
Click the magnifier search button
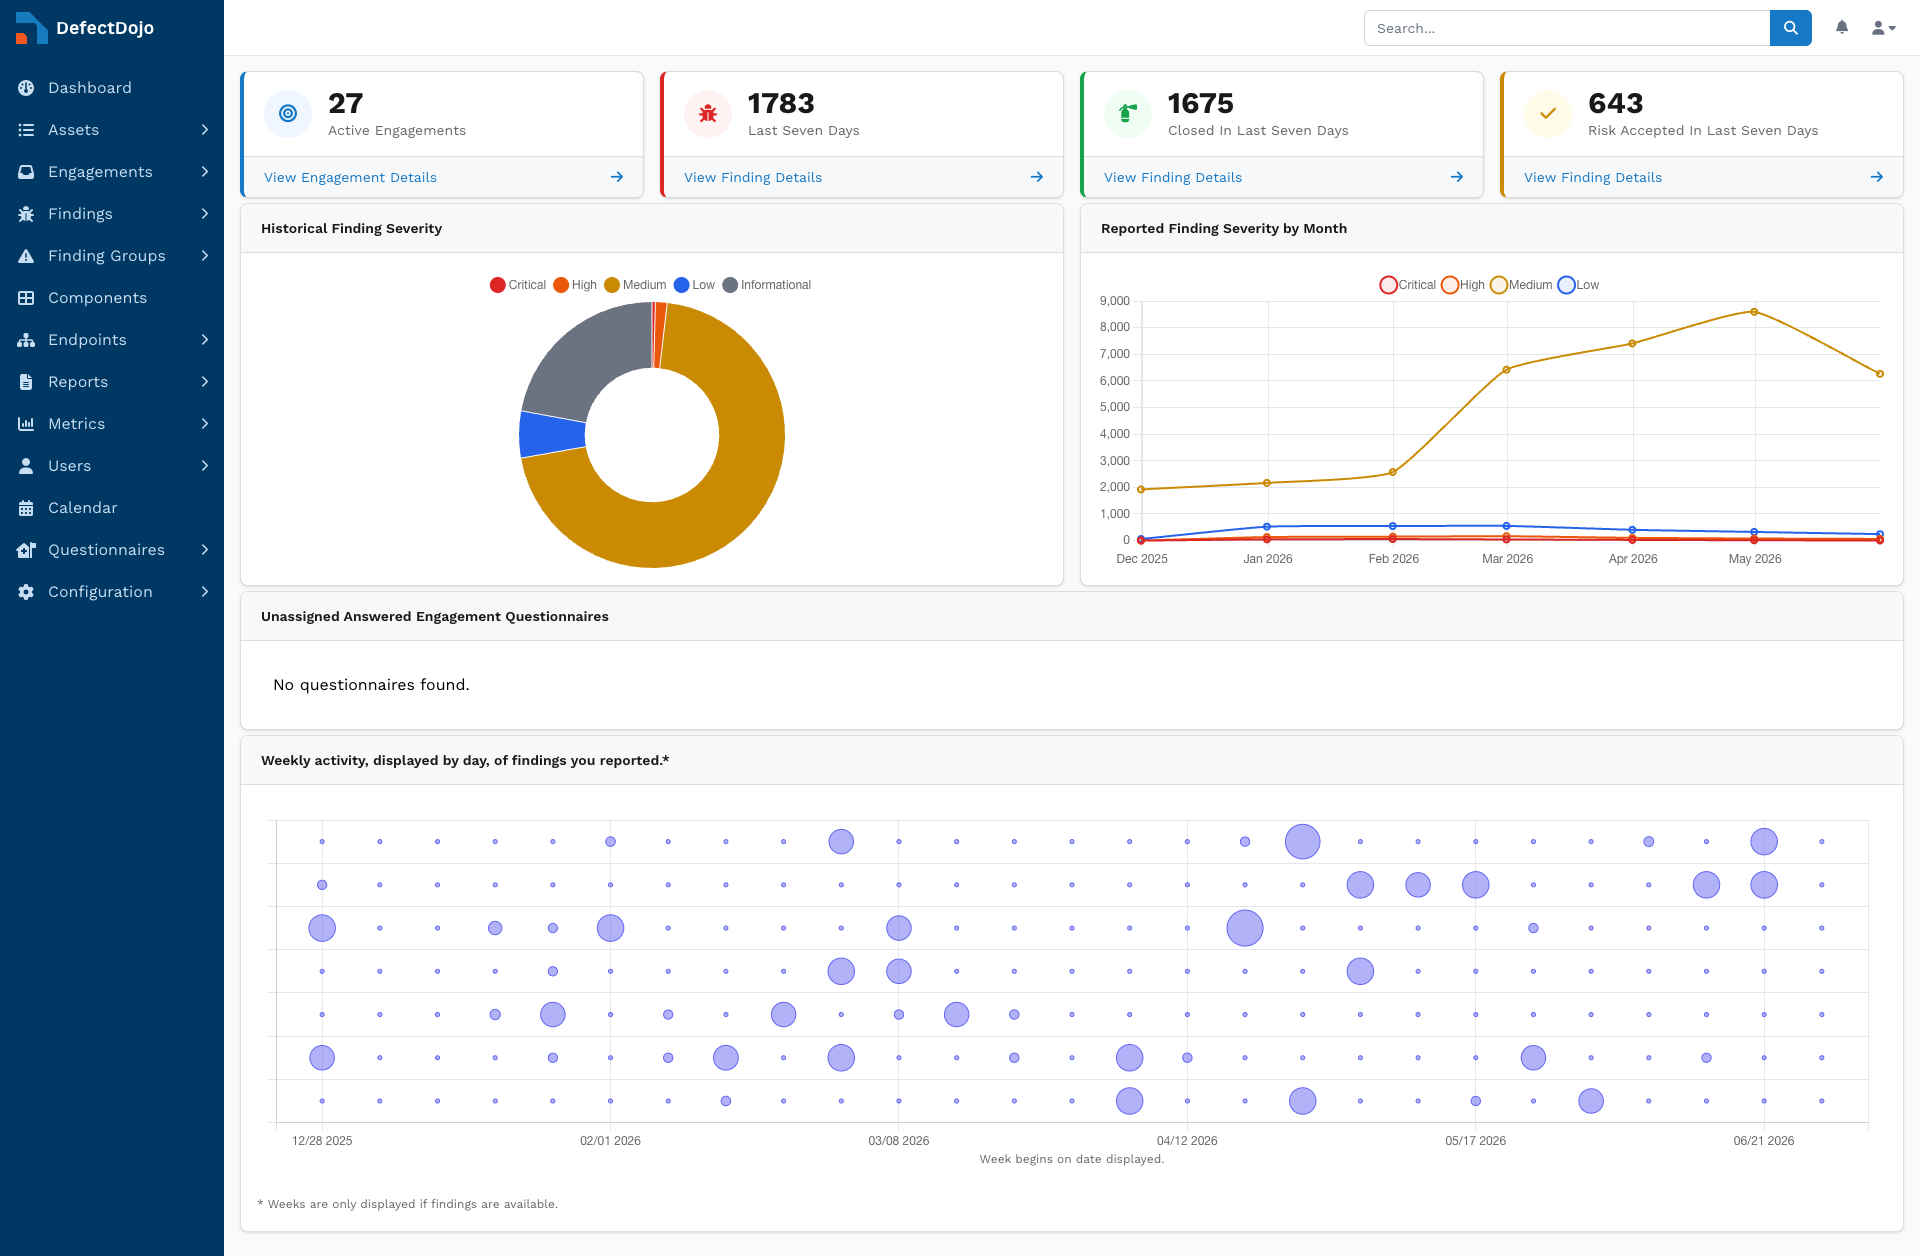pos(1790,28)
